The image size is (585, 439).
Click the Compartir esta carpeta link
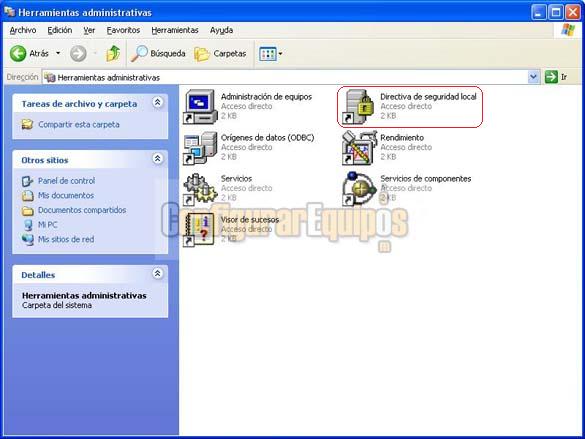point(79,125)
